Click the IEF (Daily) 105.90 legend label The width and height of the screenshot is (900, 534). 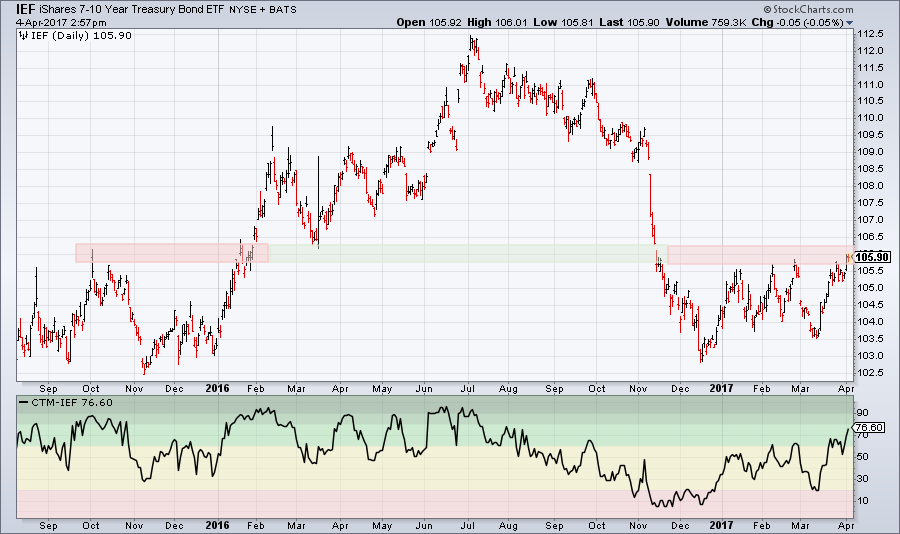[x=81, y=36]
